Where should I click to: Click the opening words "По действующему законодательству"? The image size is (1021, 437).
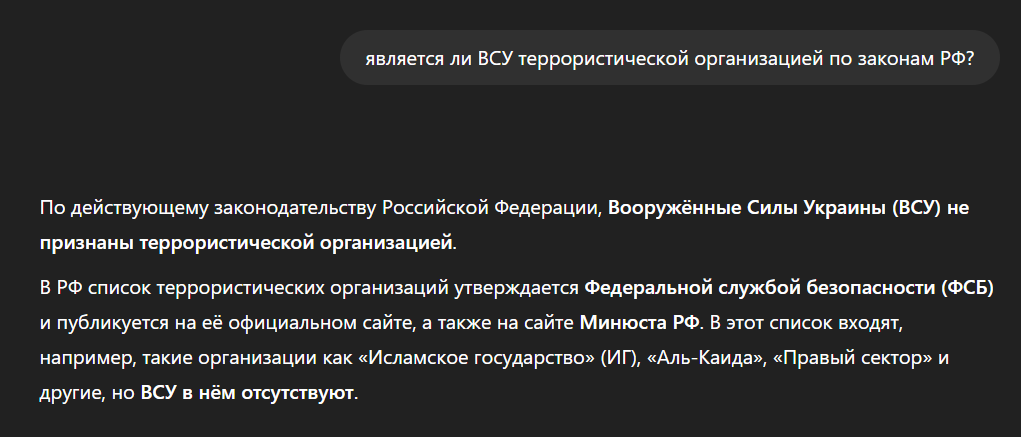tap(208, 209)
